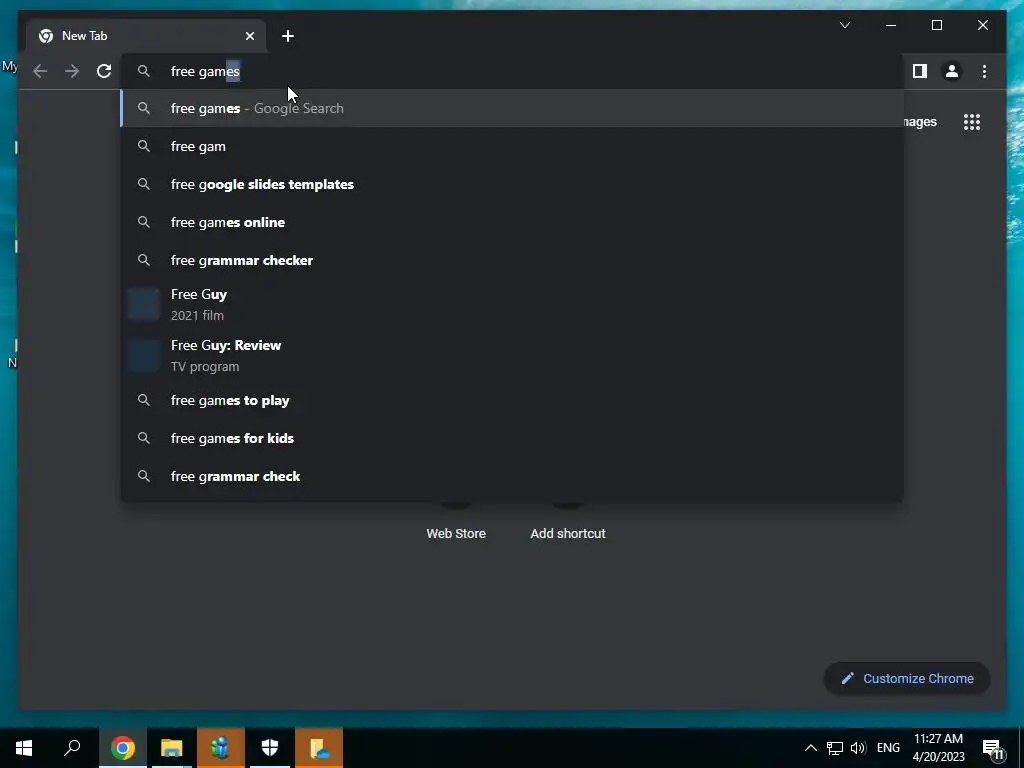
Task: Open File Explorer from the taskbar
Action: point(172,748)
